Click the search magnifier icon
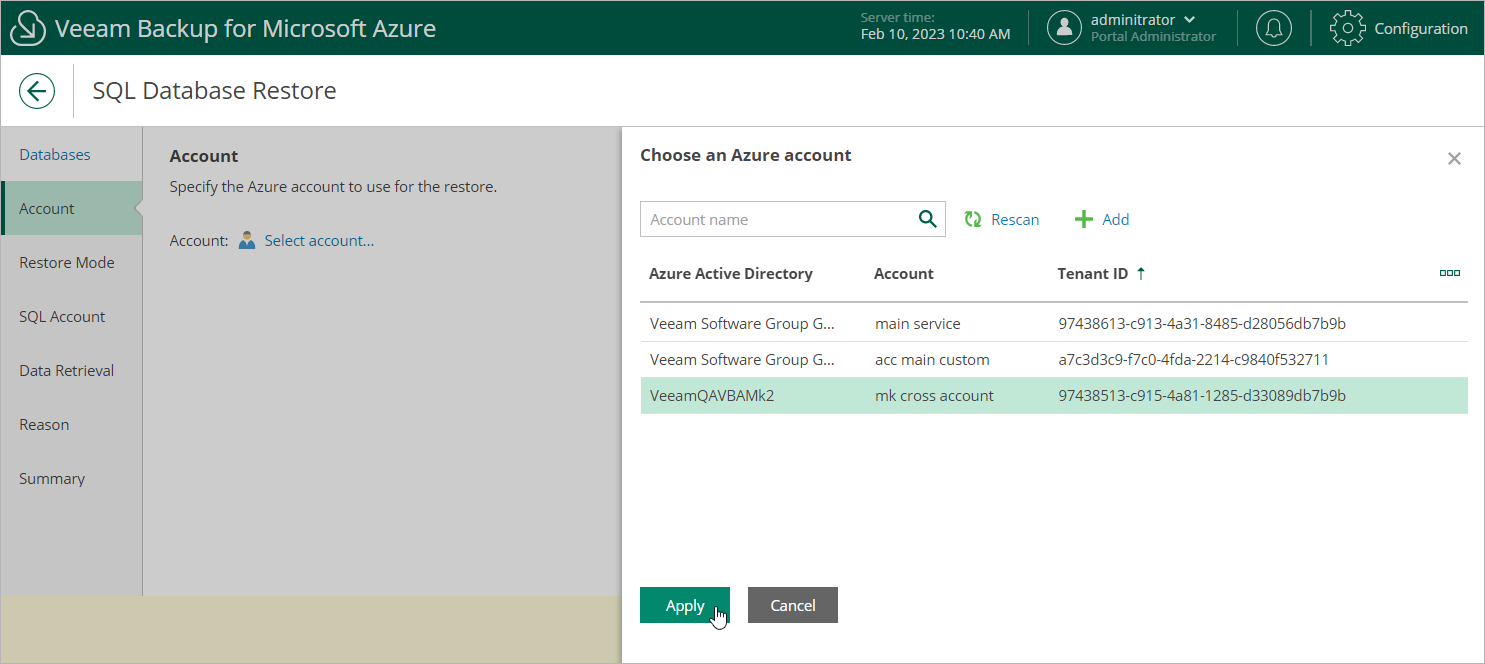 (927, 219)
